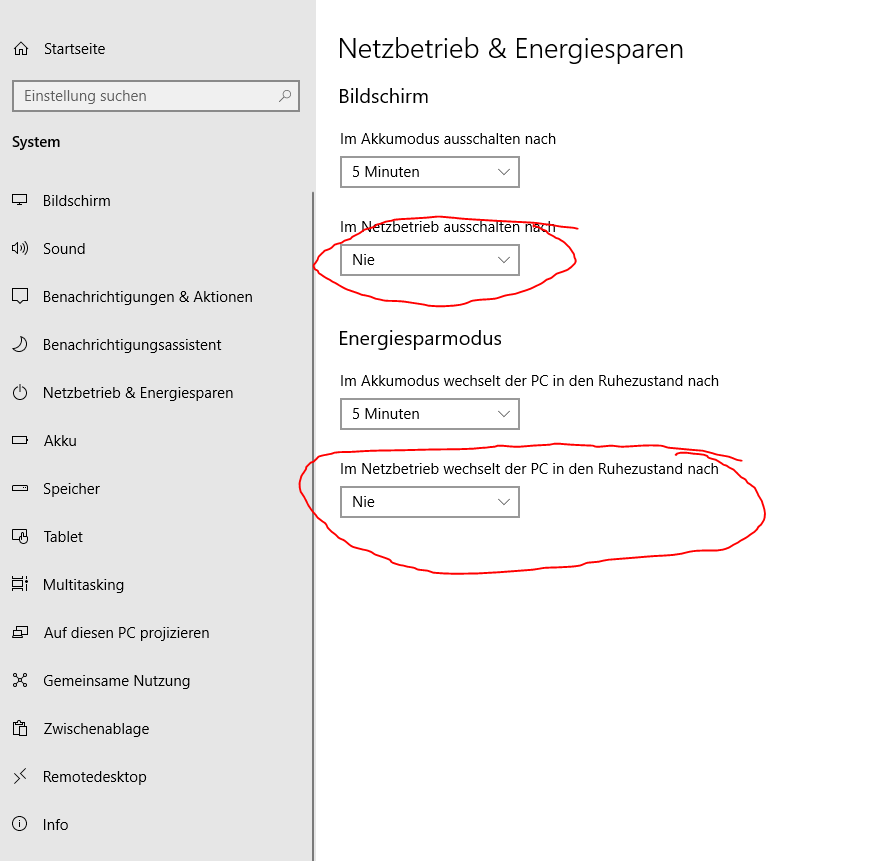The width and height of the screenshot is (886, 861).
Task: Click the System sidebar heading
Action: coord(36,142)
